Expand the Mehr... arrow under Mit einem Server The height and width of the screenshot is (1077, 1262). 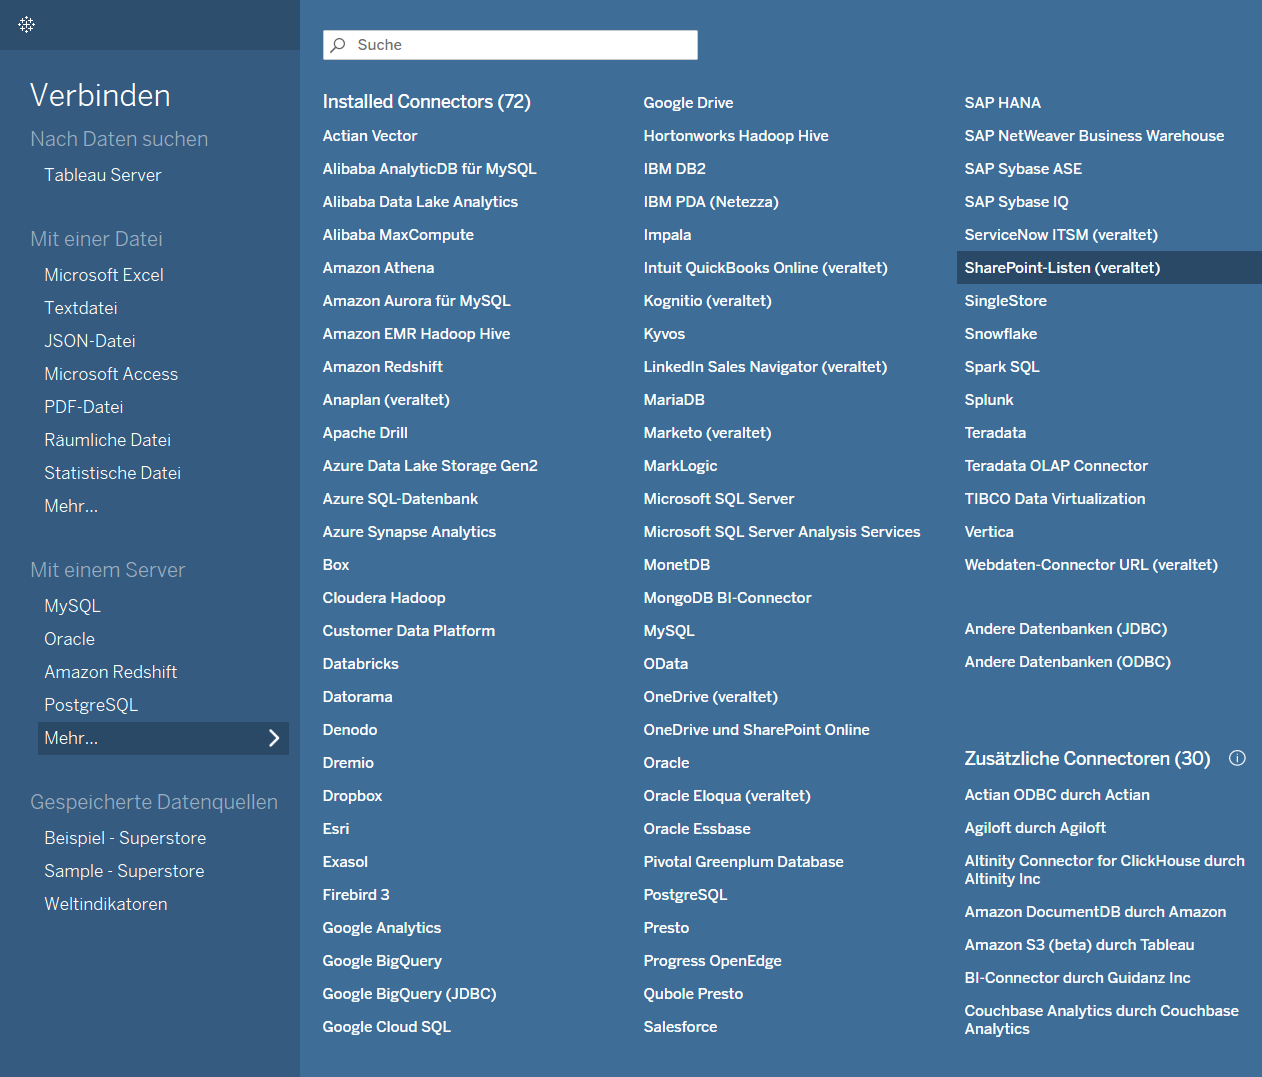click(x=274, y=738)
